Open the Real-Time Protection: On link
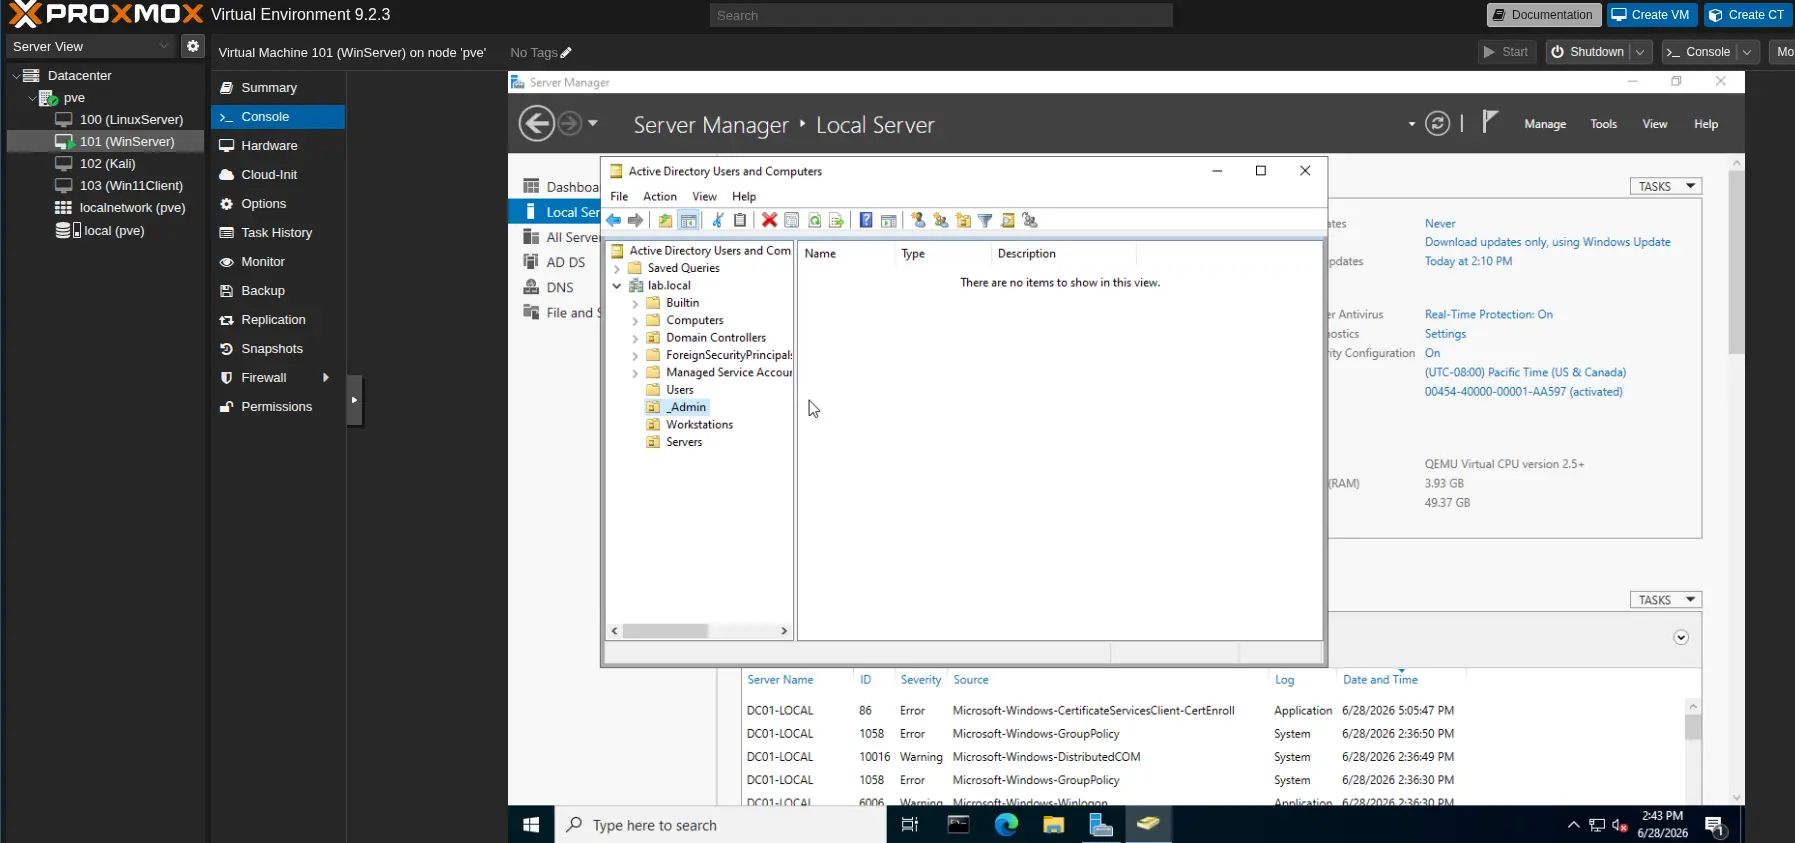 coord(1489,314)
